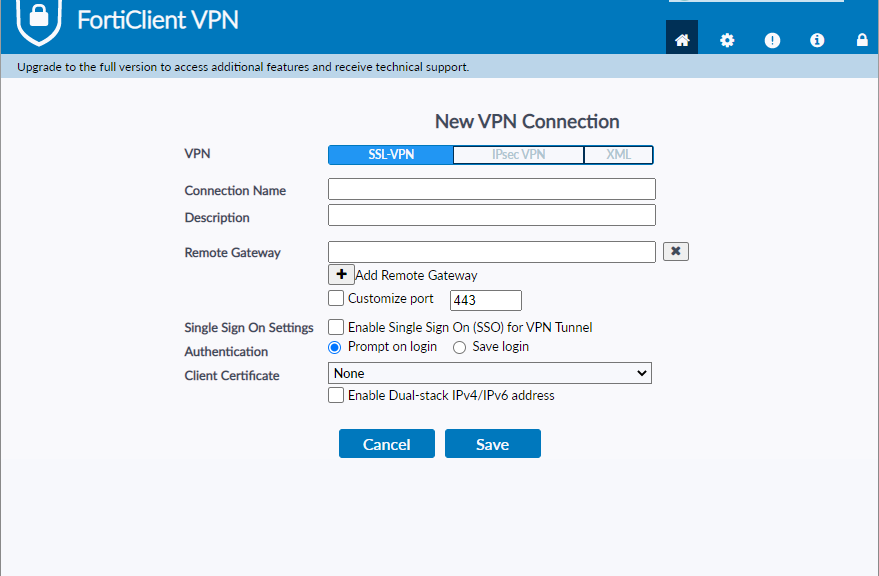The width and height of the screenshot is (879, 576).
Task: Switch to the IPsec VPN tab
Action: tap(518, 155)
